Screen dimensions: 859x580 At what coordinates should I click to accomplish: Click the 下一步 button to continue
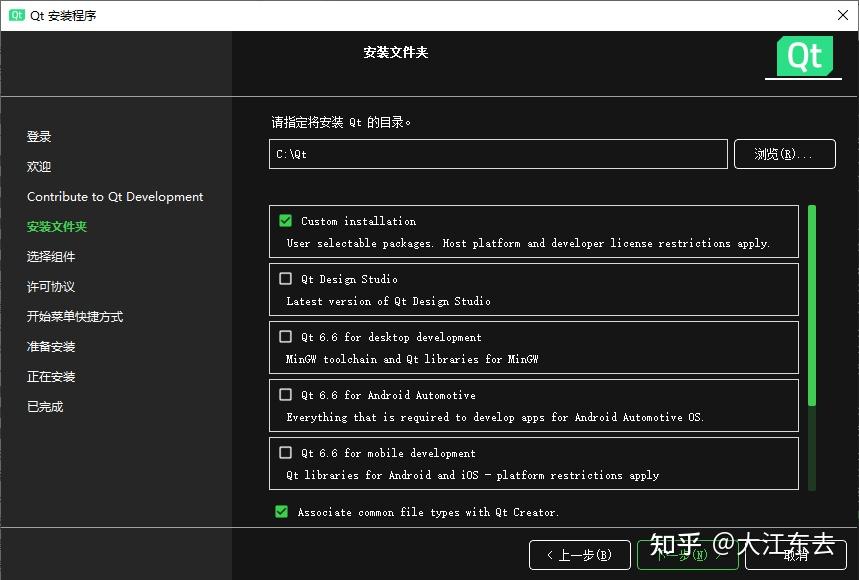coord(687,554)
